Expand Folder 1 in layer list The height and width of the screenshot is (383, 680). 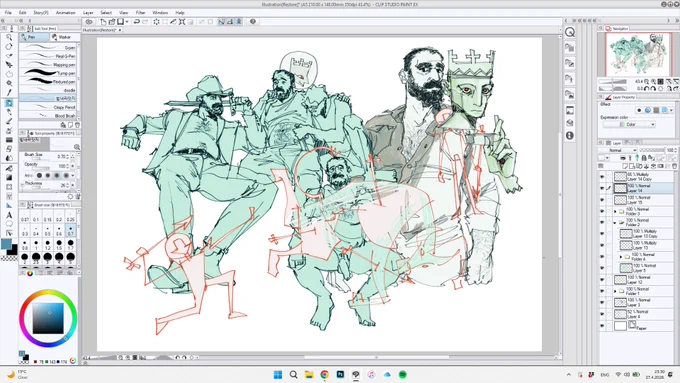click(615, 291)
